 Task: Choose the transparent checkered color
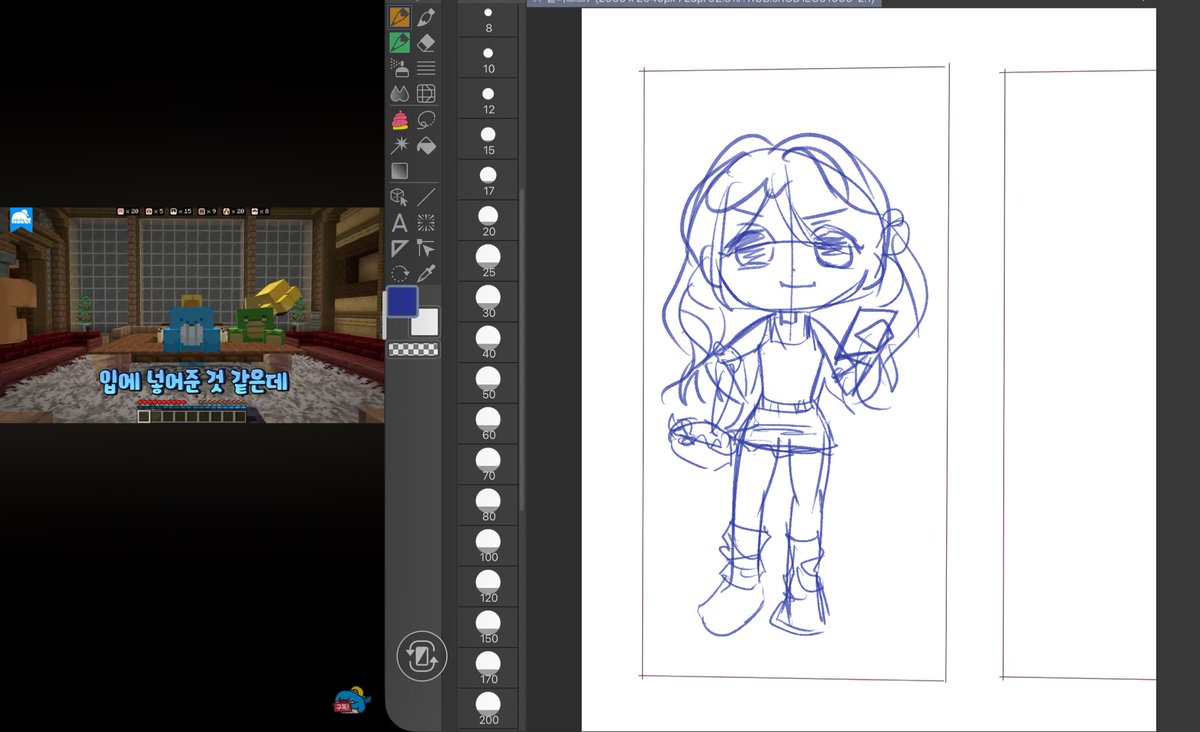click(413, 349)
